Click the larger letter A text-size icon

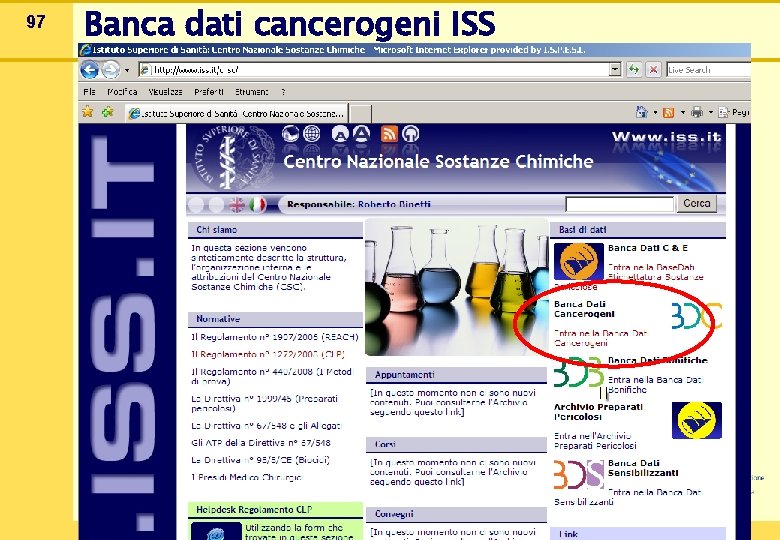[361, 134]
